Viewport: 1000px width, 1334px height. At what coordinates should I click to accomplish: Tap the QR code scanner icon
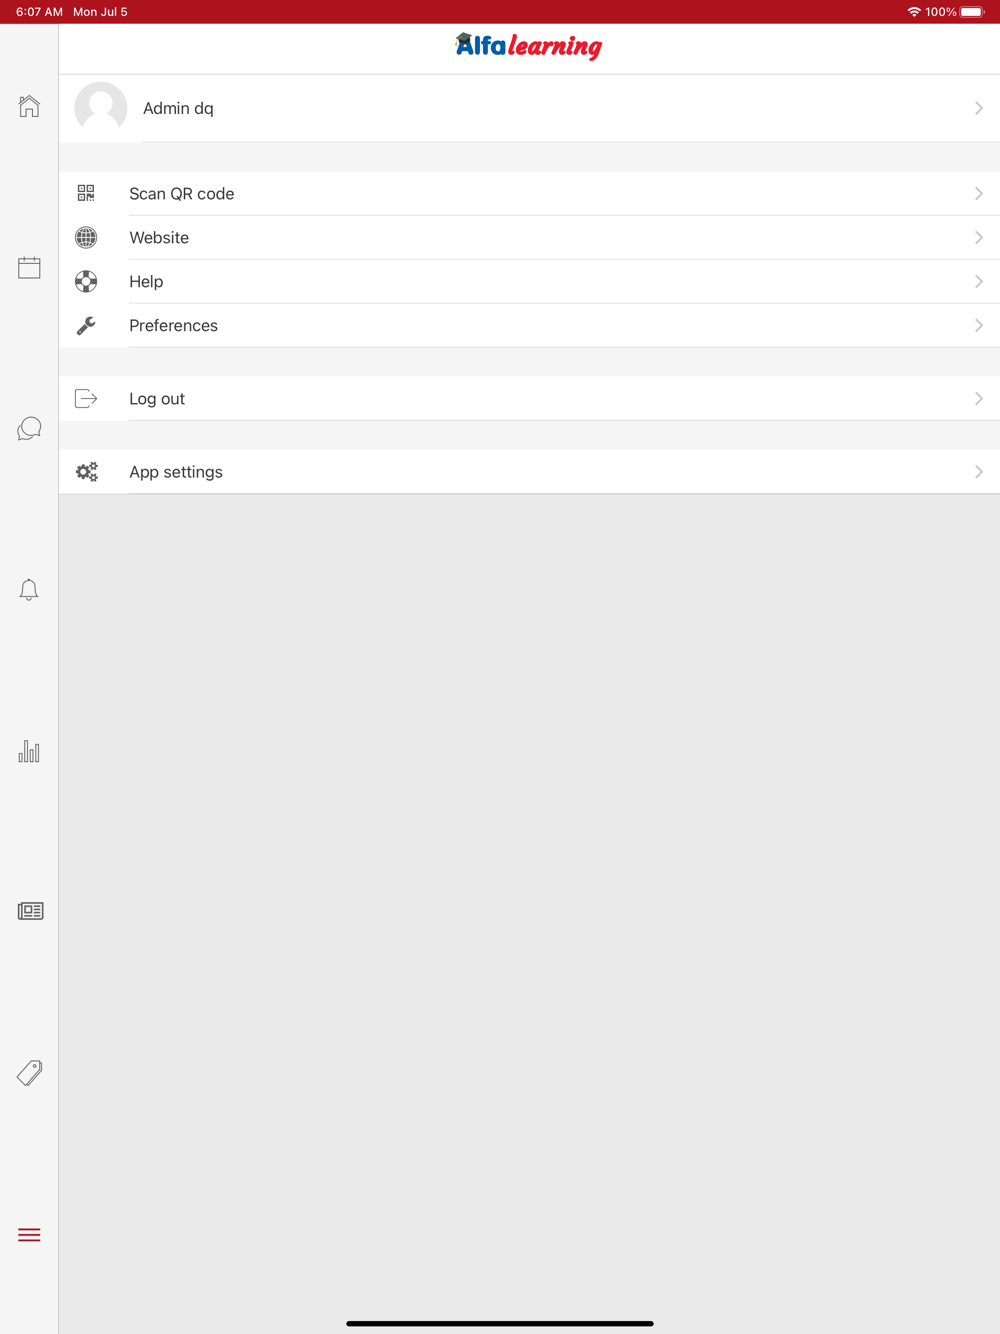tap(86, 193)
